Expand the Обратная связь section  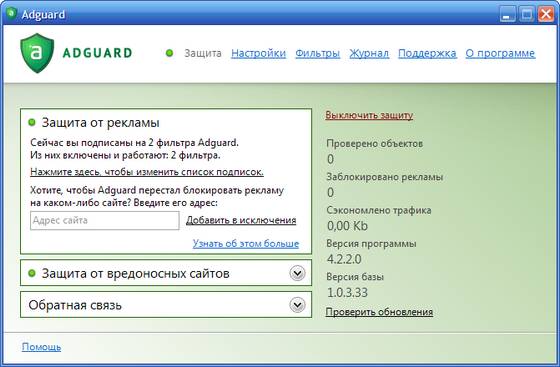click(297, 305)
